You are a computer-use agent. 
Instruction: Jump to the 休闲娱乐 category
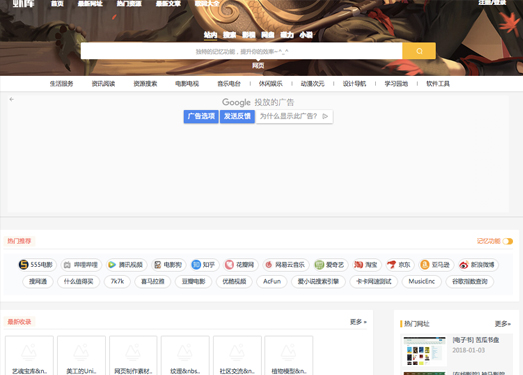271,84
